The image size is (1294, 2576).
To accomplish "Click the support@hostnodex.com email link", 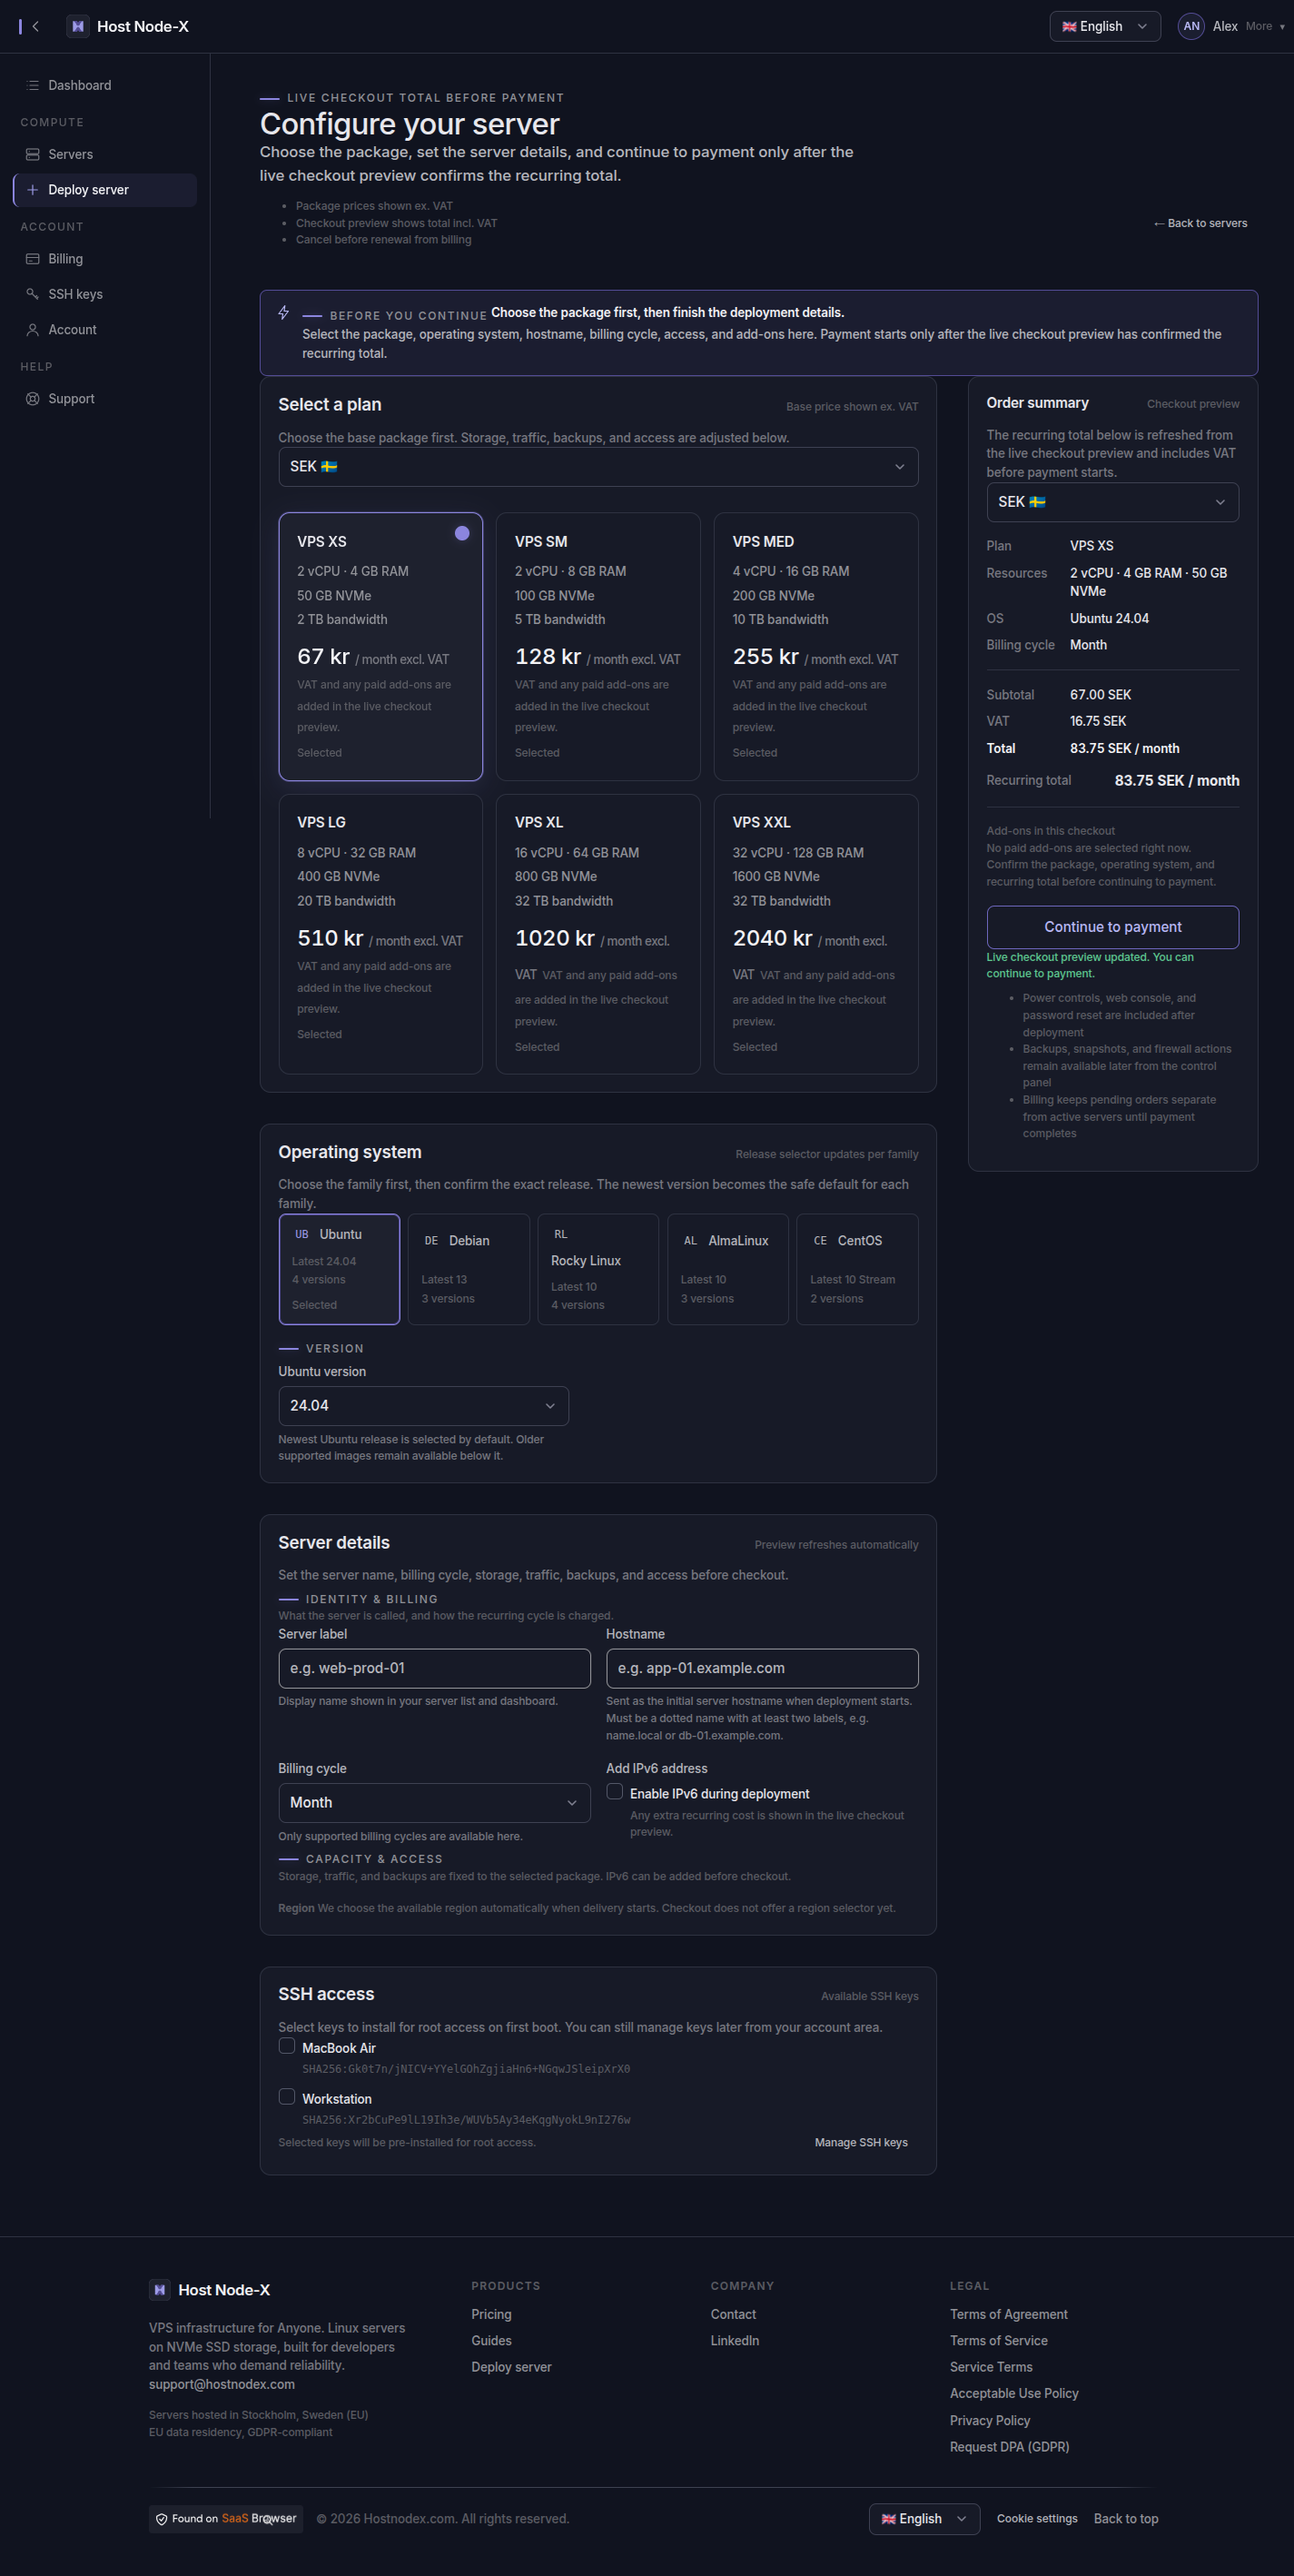I will click(x=222, y=2384).
